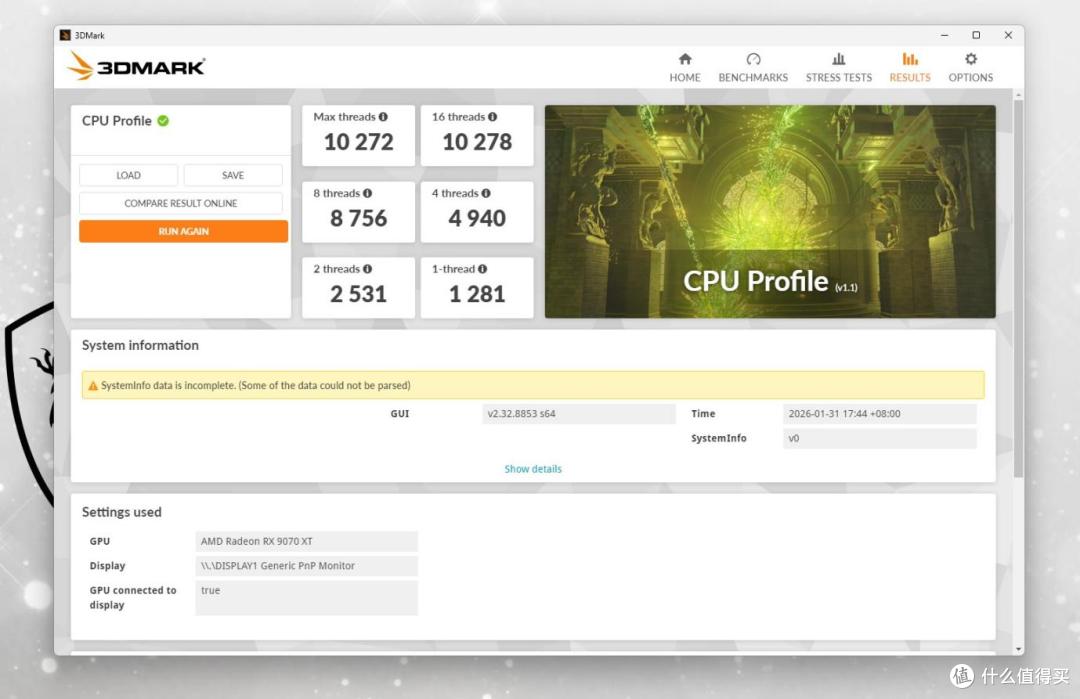Click COMPARE RESULT ONLINE button

180,203
